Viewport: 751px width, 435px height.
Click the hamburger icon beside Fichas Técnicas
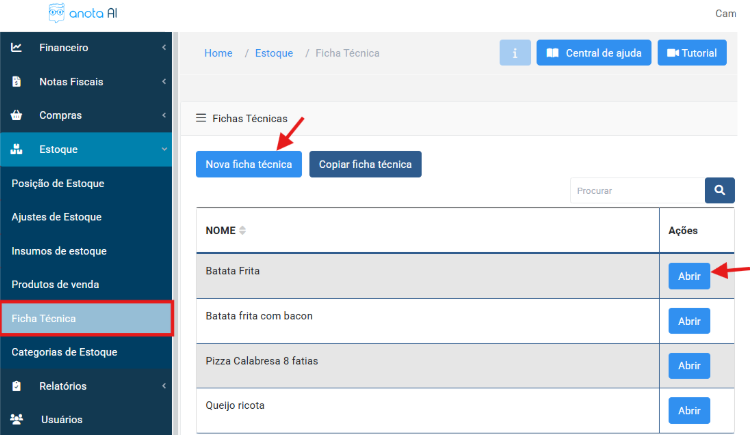(201, 118)
